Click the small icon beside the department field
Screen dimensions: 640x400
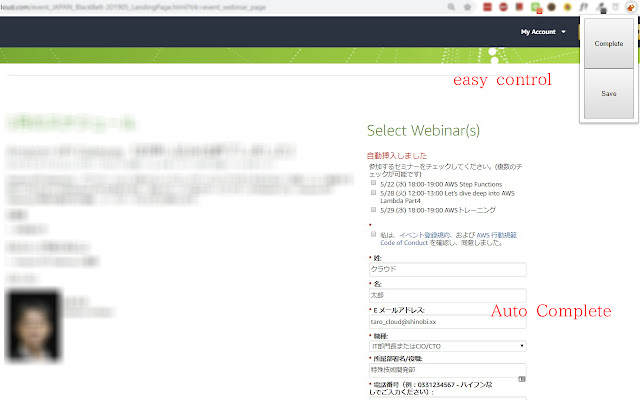point(522,379)
